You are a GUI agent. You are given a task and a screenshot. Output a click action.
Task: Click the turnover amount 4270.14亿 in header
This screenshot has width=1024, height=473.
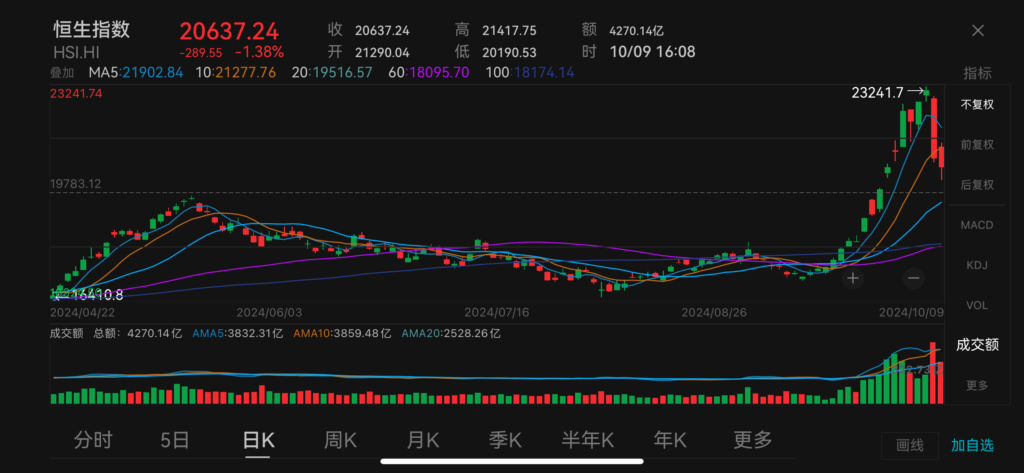pyautogui.click(x=636, y=31)
